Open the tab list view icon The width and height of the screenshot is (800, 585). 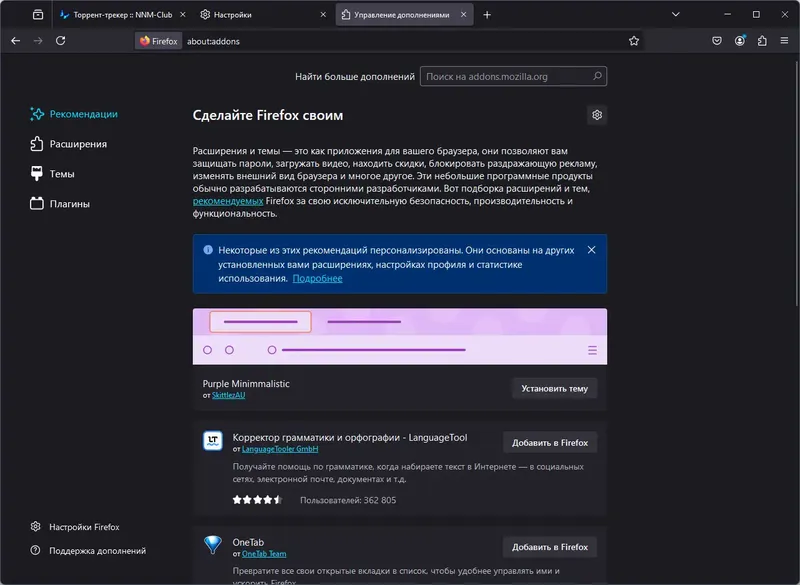coord(38,15)
